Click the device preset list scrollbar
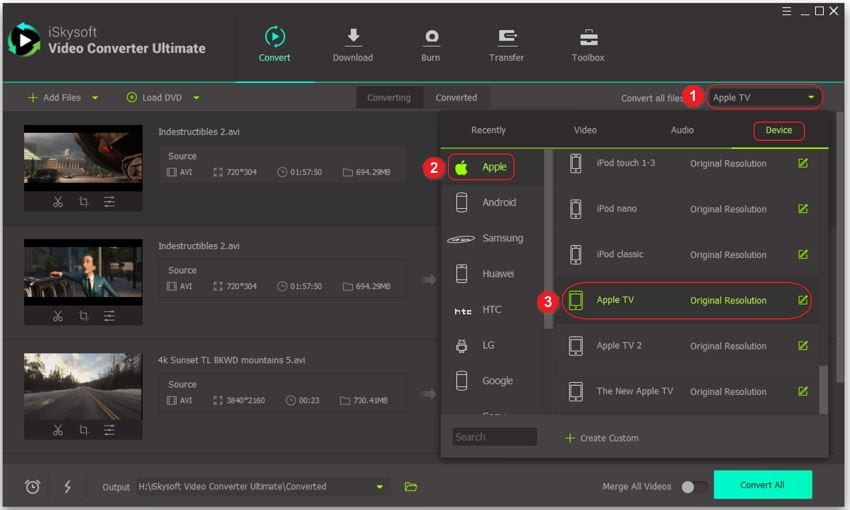Viewport: 850px width, 510px height. pos(823,390)
